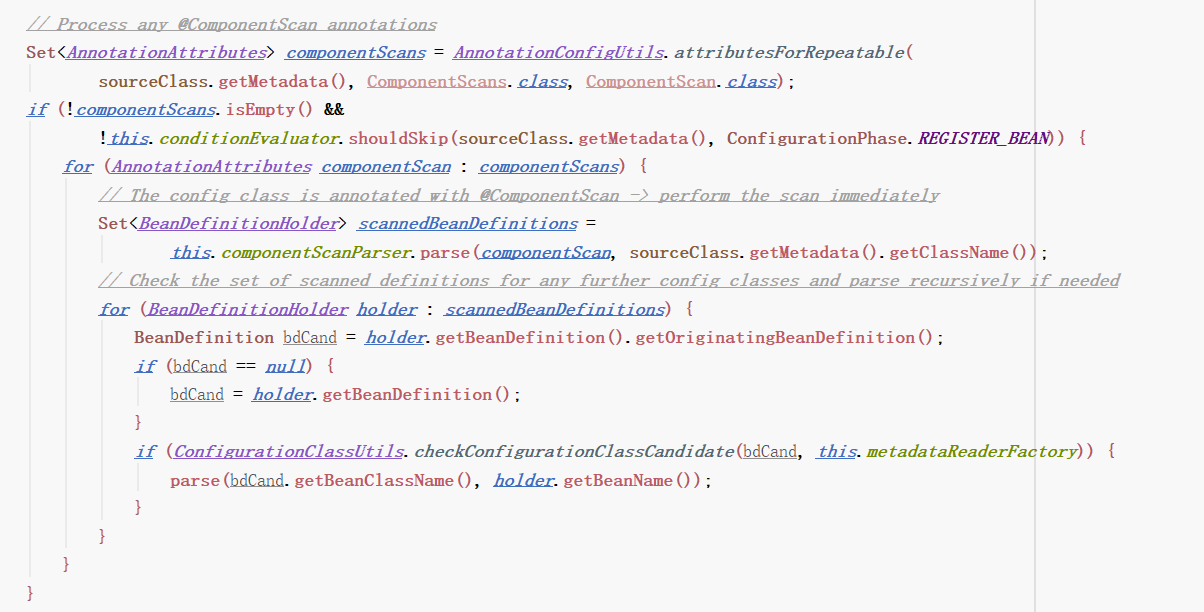1204x612 pixels.
Task: Click the "parse recursively if needed" comment line
Action: click(x=609, y=280)
